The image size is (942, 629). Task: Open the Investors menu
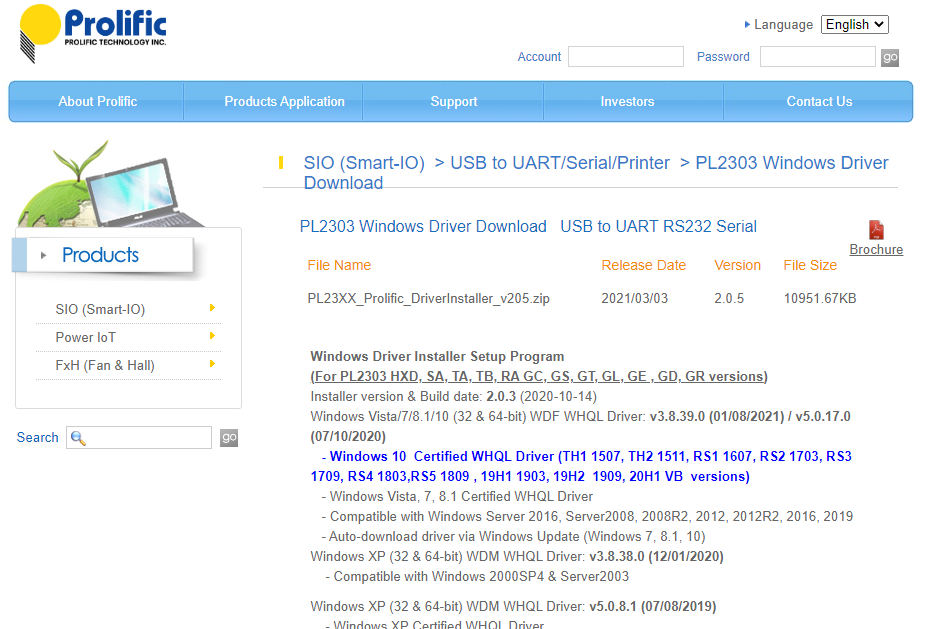627,102
